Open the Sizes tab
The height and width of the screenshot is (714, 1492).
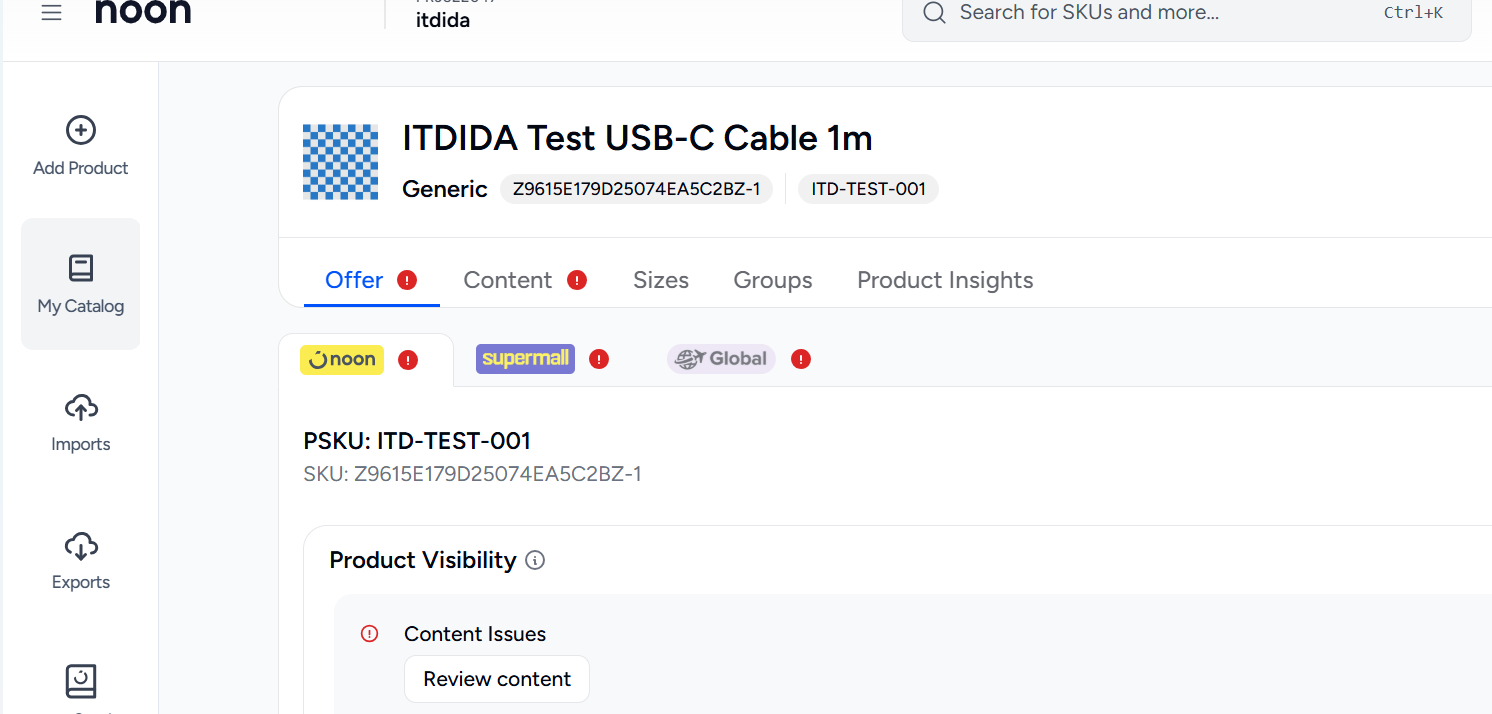[x=661, y=280]
